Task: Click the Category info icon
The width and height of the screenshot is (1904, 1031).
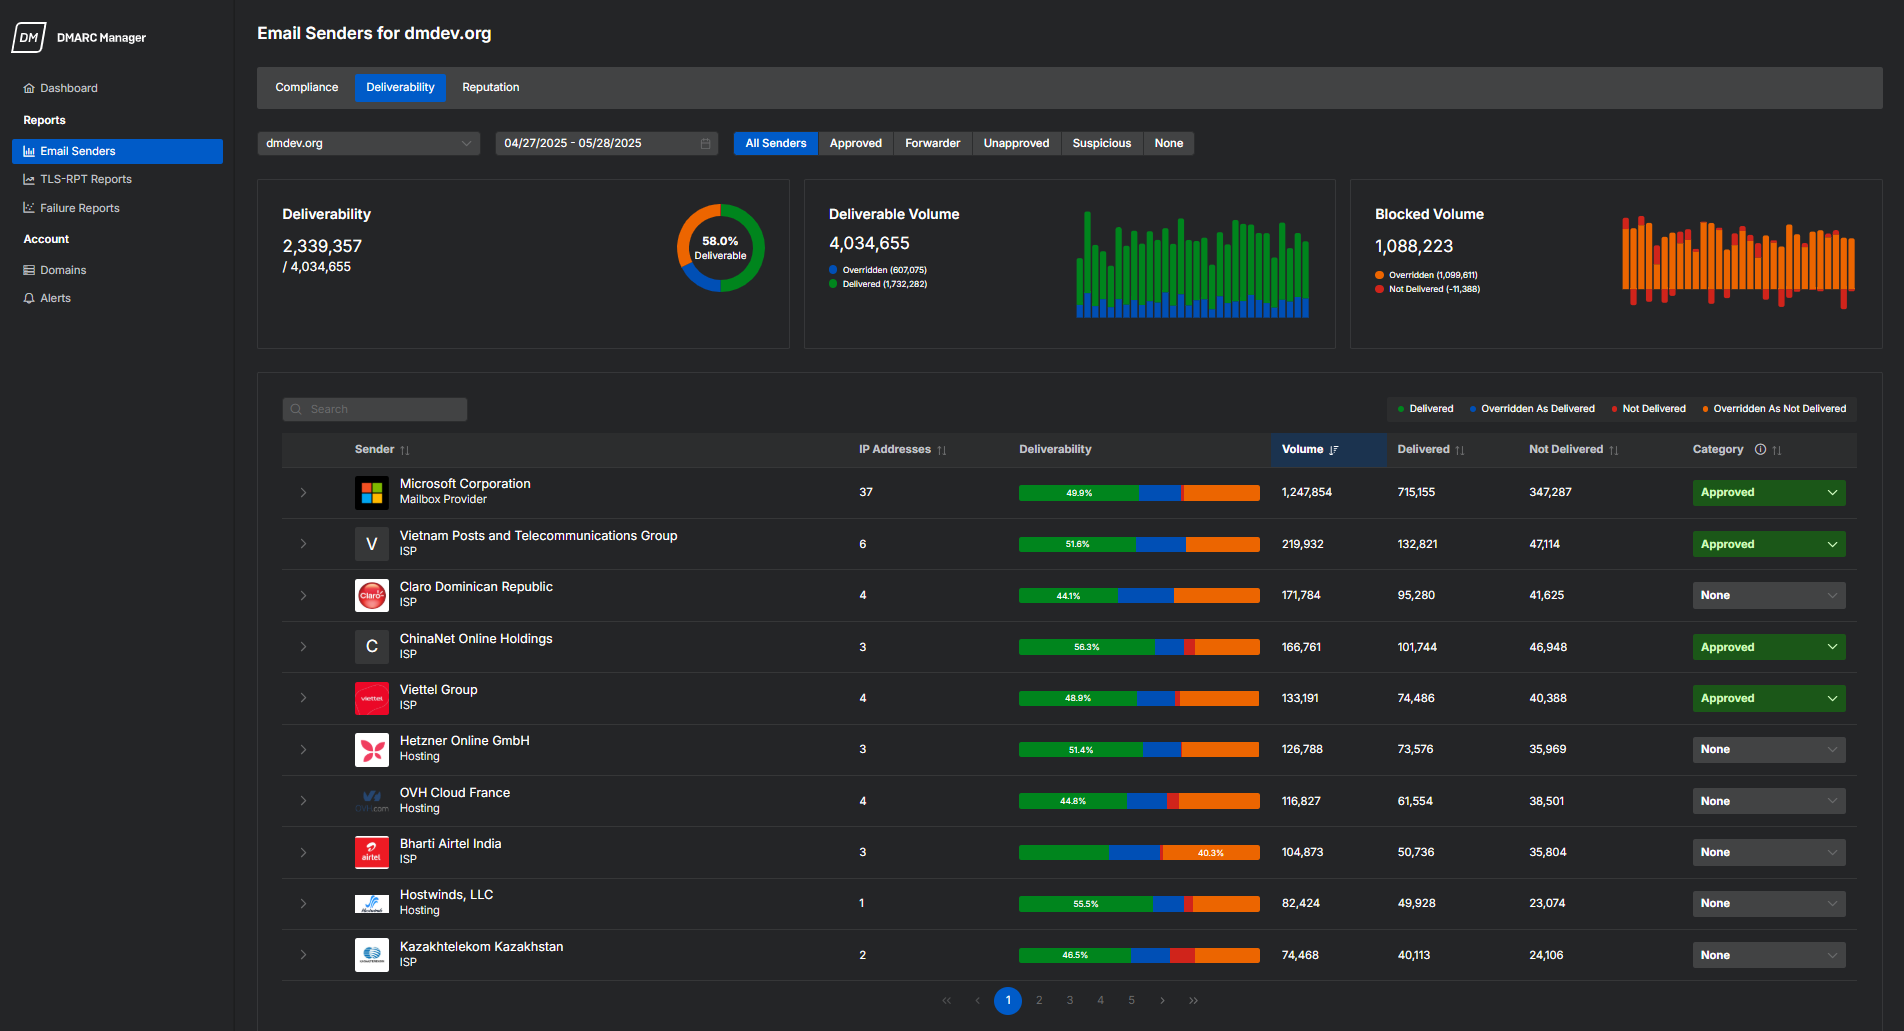Action: pos(1760,450)
